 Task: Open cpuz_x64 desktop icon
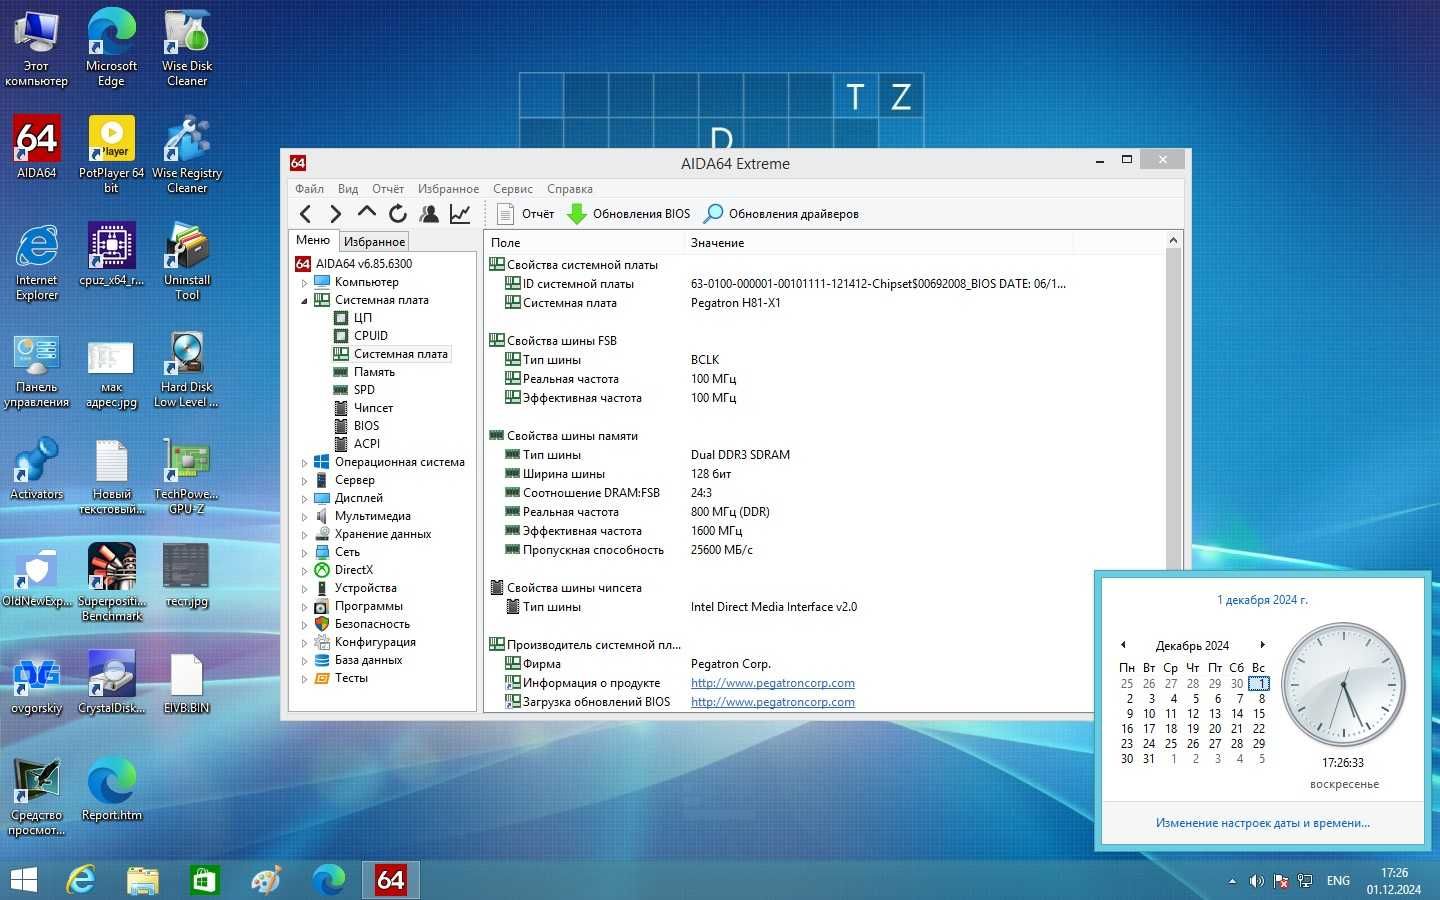coord(111,254)
